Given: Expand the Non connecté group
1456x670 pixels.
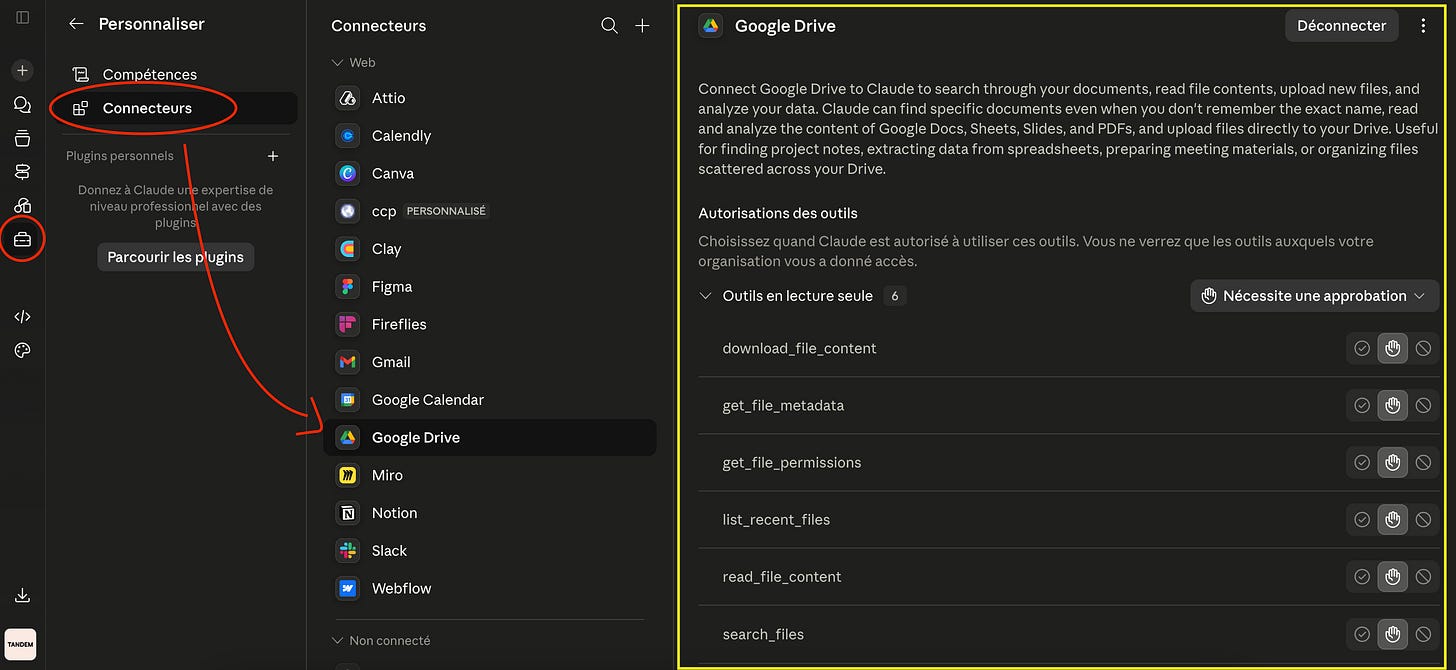Looking at the screenshot, I should pos(337,640).
